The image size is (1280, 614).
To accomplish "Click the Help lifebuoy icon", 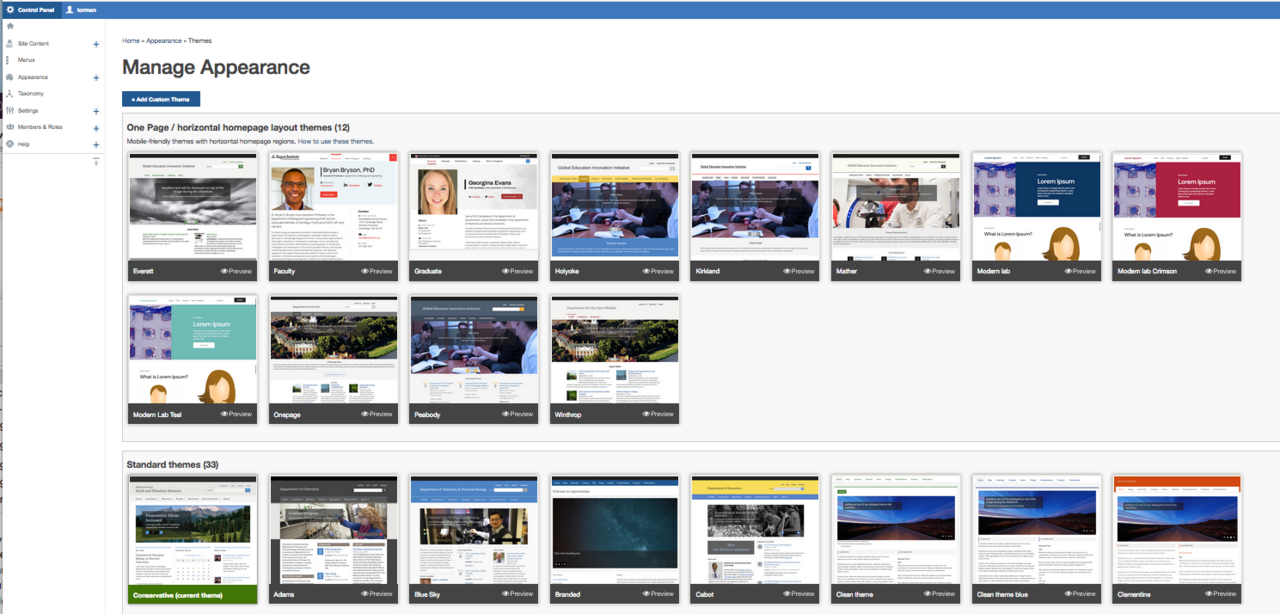I will pyautogui.click(x=9, y=144).
